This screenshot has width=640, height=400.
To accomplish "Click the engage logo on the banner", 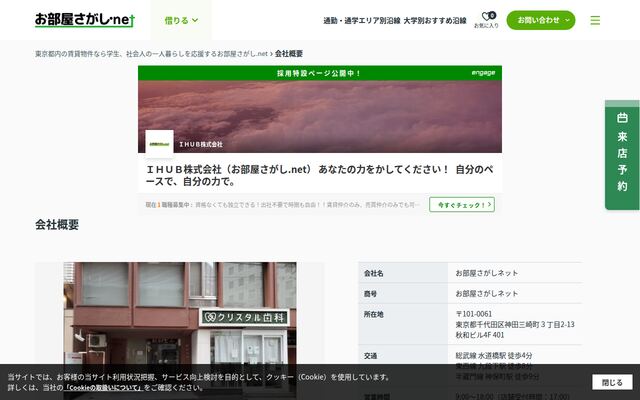I will (483, 73).
